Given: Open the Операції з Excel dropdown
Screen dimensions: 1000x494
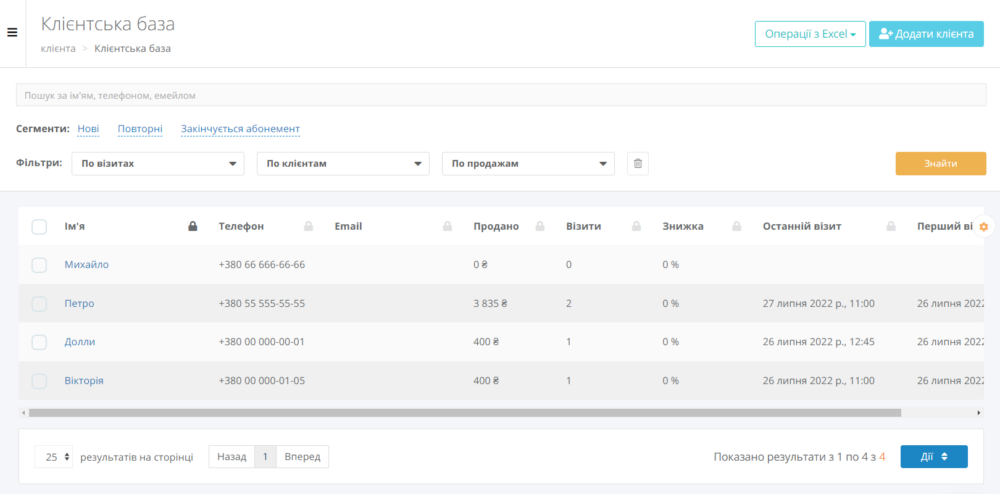Looking at the screenshot, I should 809,34.
